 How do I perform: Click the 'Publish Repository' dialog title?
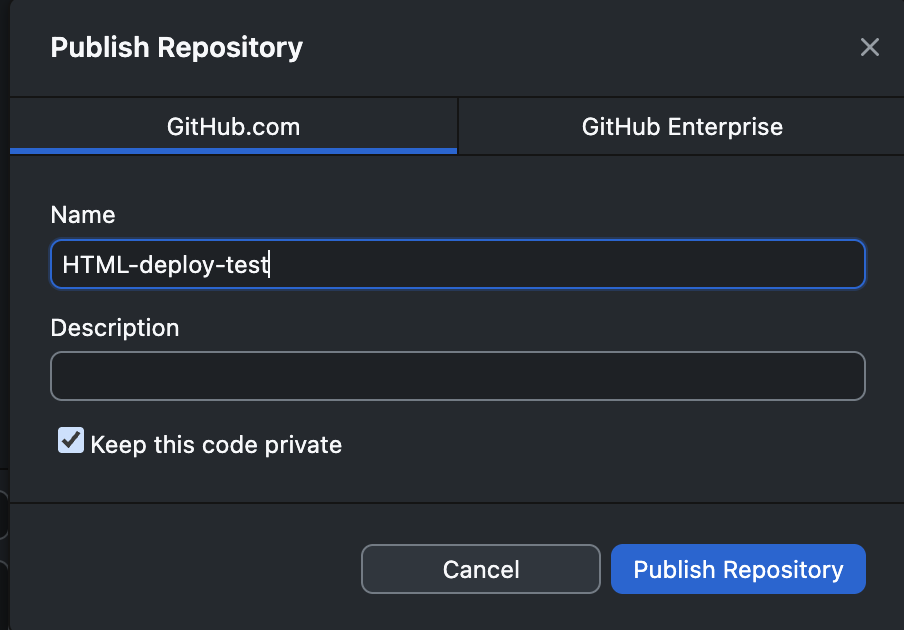pyautogui.click(x=176, y=47)
